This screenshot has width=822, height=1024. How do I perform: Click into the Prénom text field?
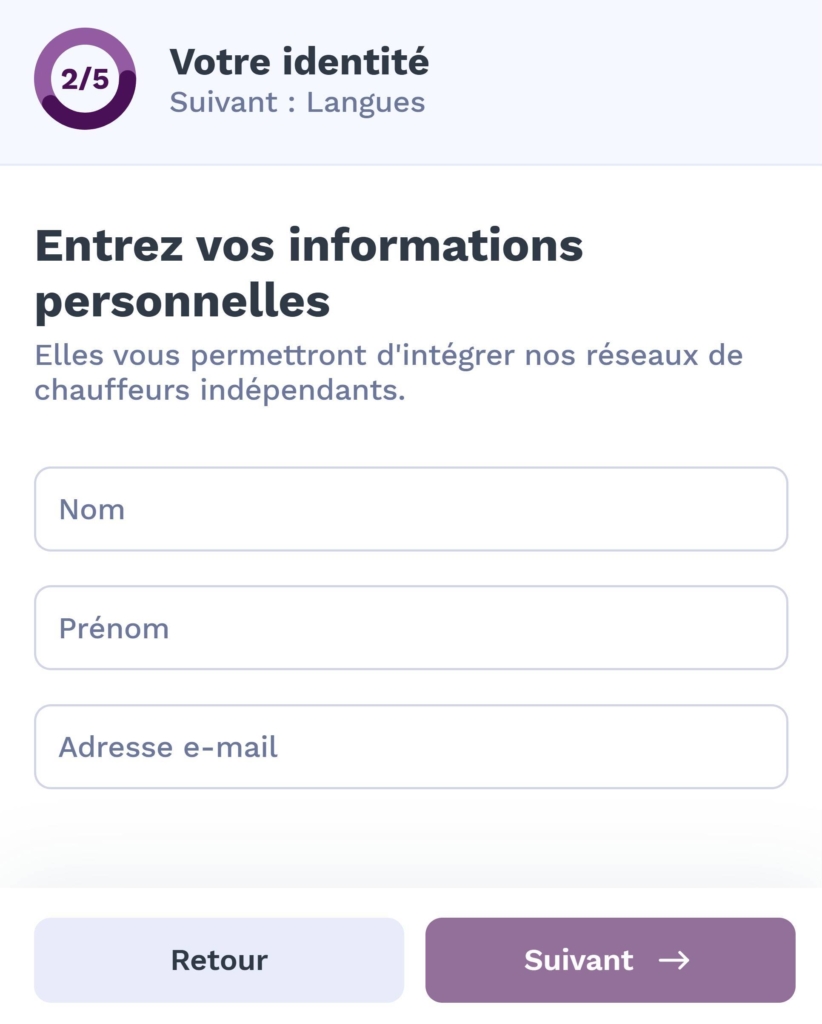coord(411,628)
